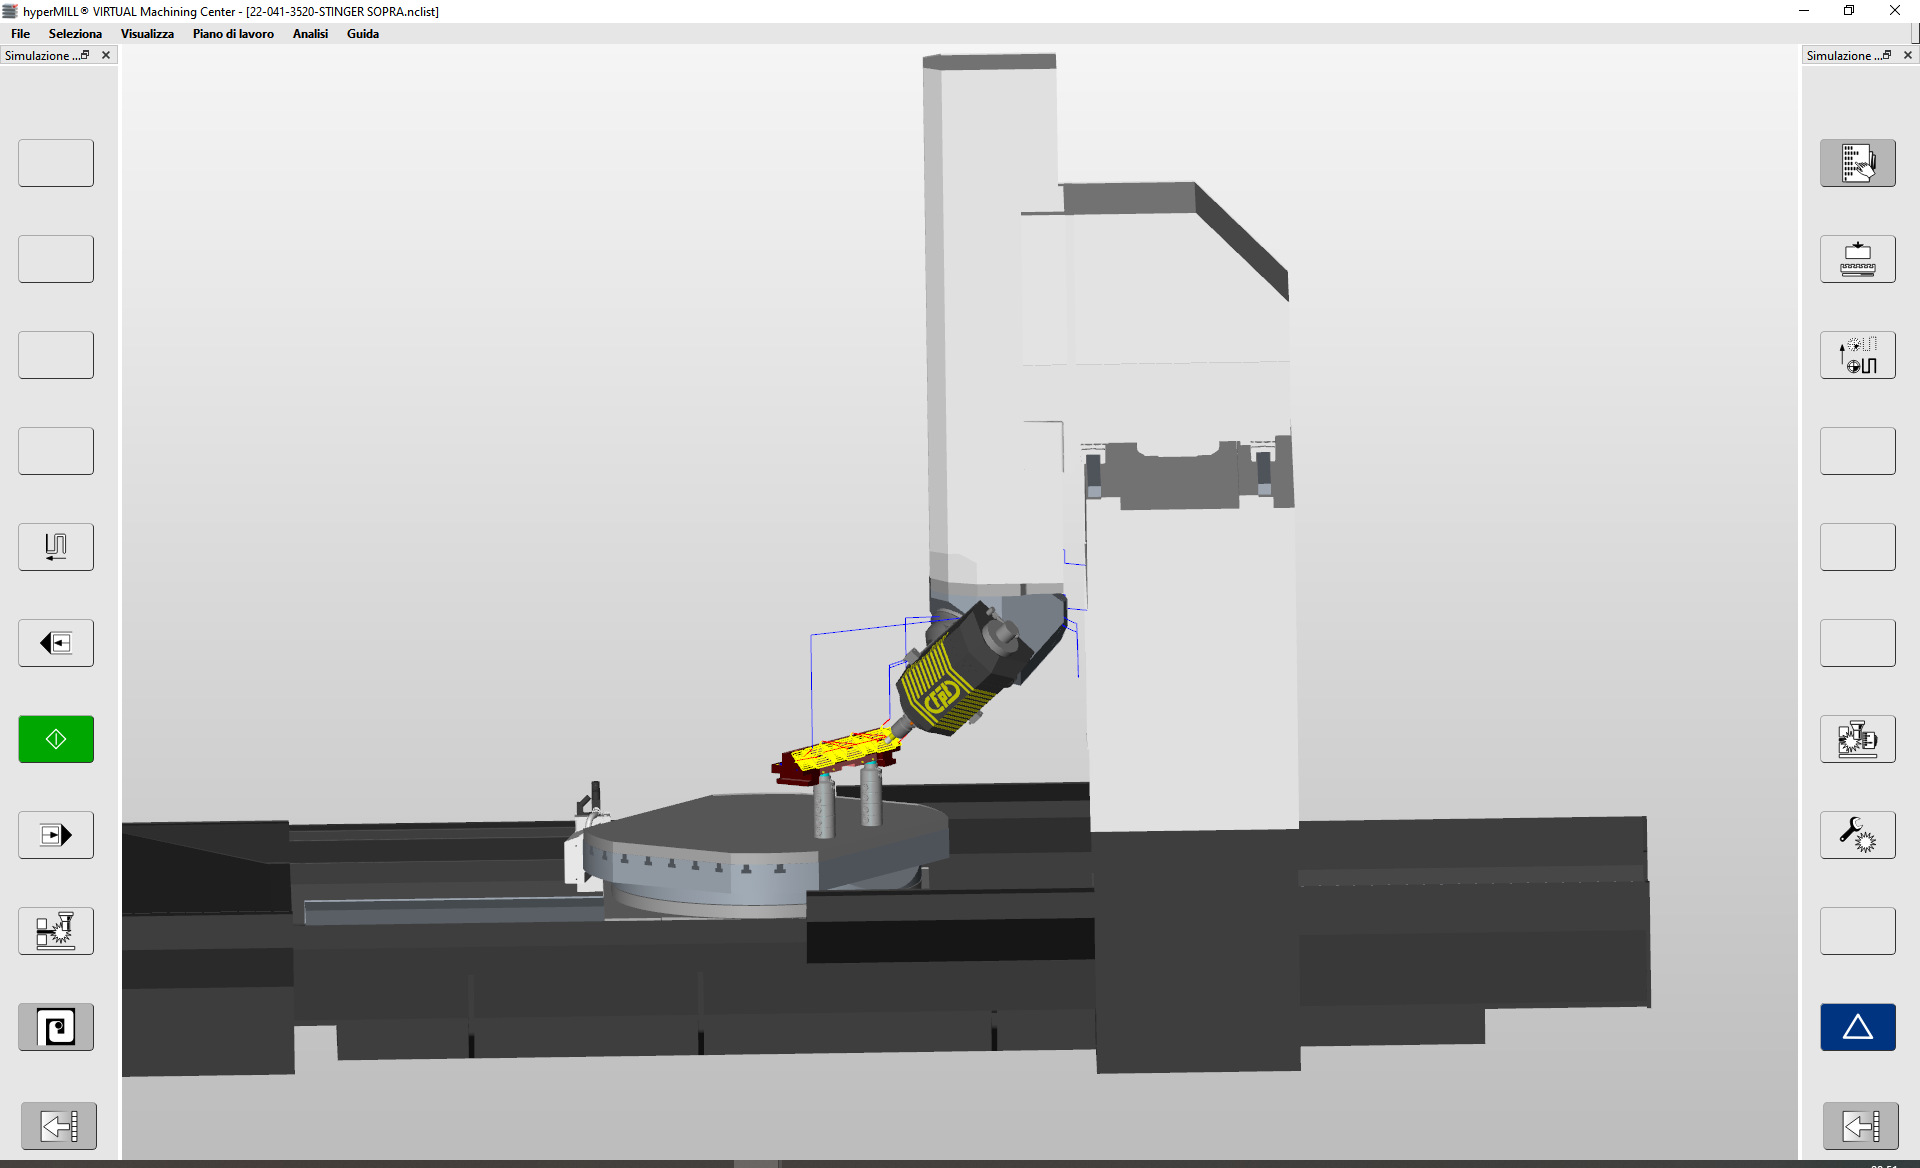Click the blue triangle button
This screenshot has height=1168, width=1920.
coord(1858,1027)
